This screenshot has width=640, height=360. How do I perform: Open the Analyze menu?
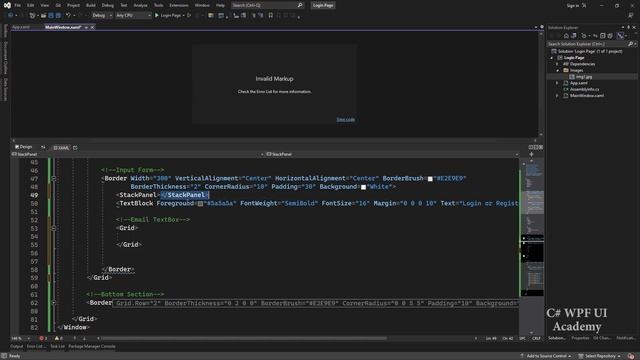pyautogui.click(x=140, y=5)
